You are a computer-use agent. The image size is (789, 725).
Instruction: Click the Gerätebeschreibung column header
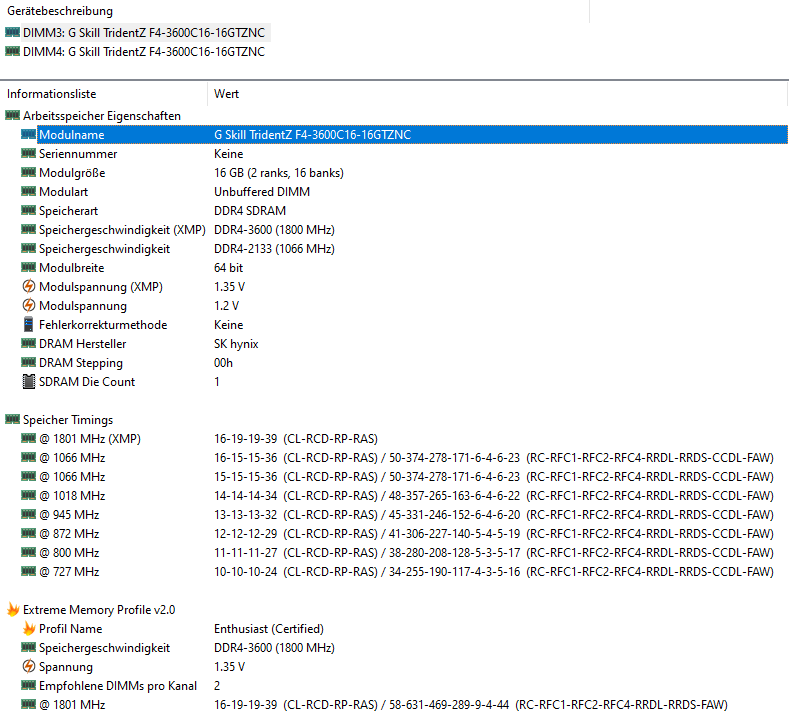point(60,11)
